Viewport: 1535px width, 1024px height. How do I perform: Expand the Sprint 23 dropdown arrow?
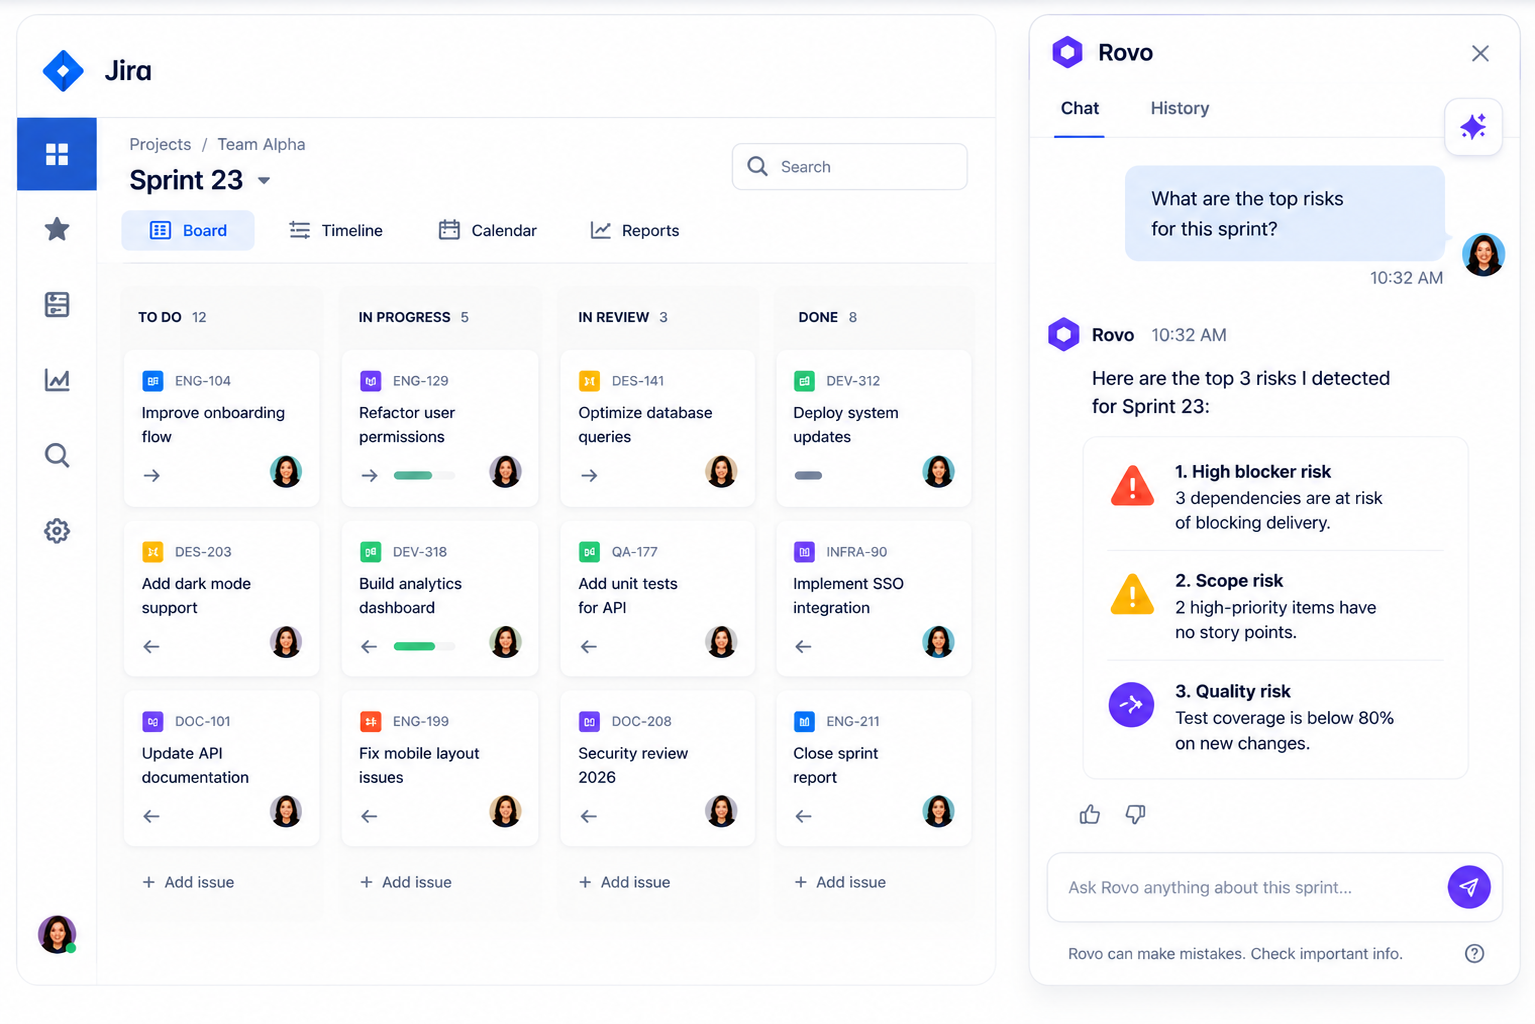(x=264, y=181)
